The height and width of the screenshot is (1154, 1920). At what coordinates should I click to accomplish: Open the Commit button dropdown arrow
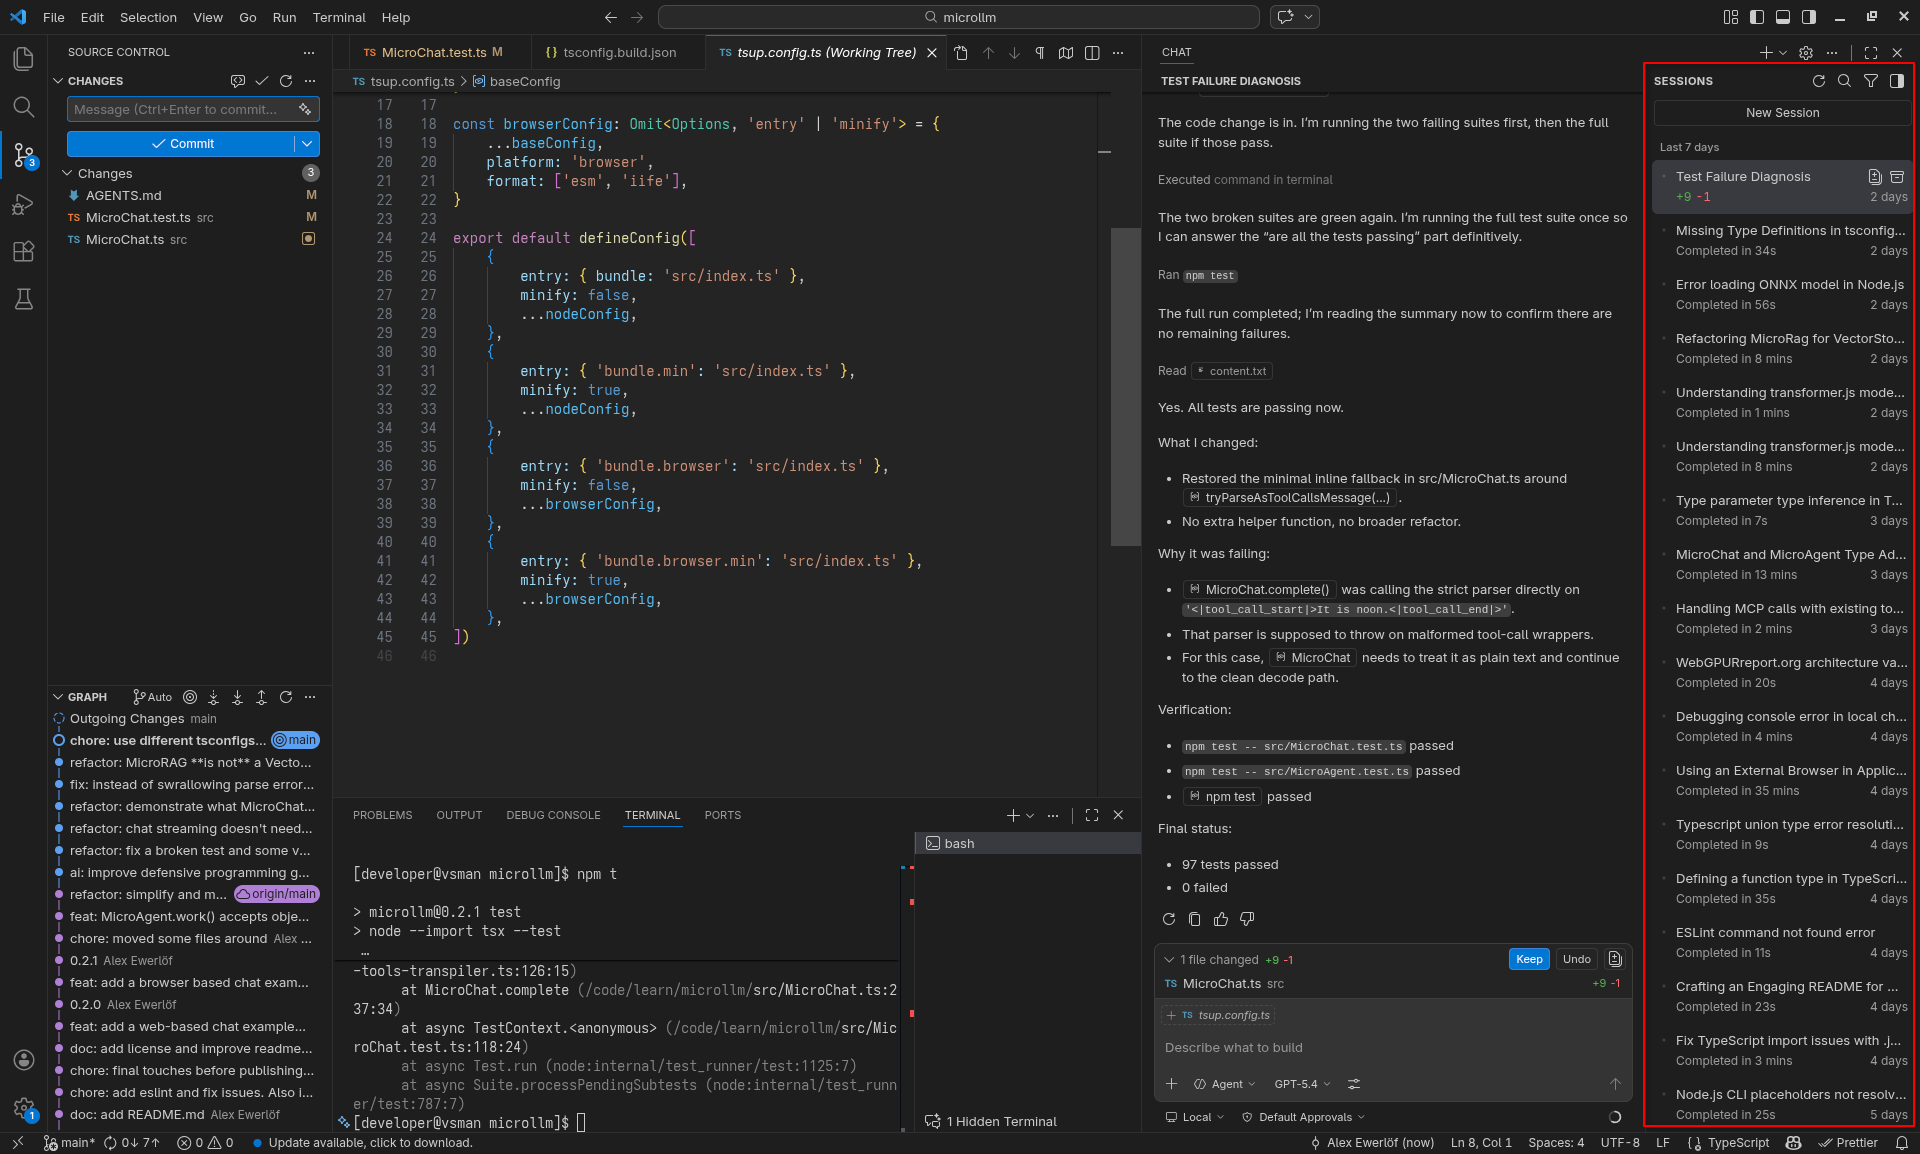(307, 144)
